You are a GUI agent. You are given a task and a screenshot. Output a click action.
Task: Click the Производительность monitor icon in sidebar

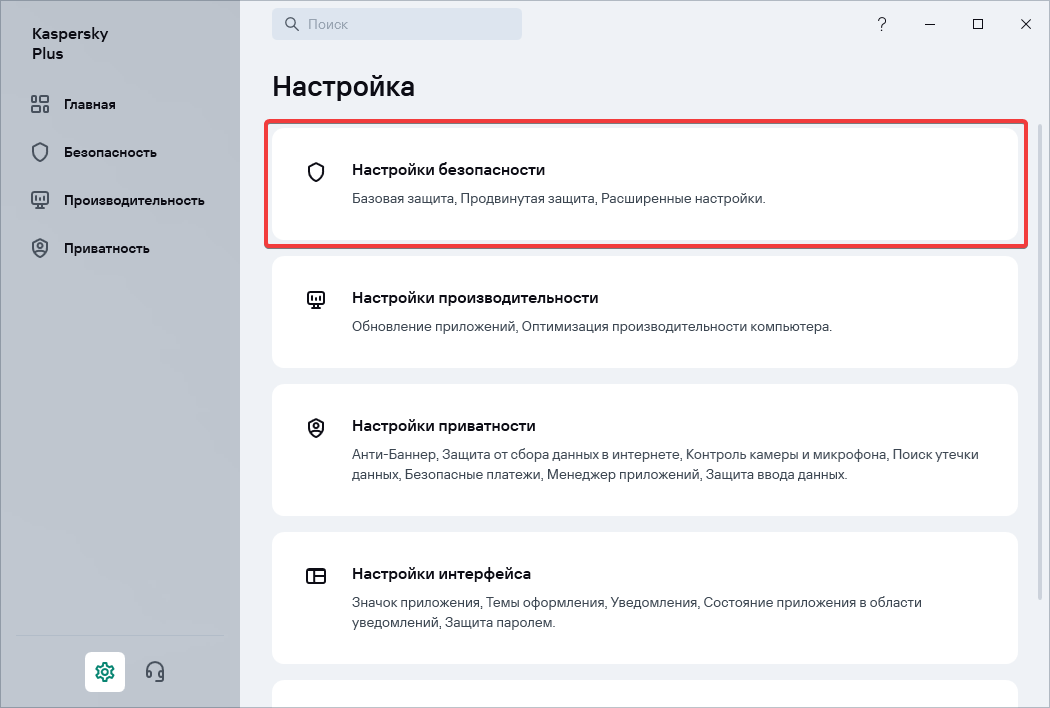point(40,200)
